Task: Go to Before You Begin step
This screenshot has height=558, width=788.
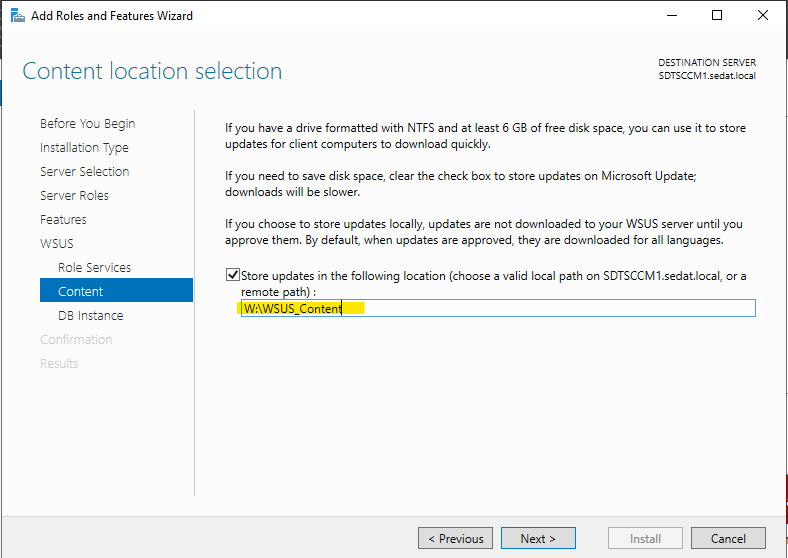Action: [87, 124]
